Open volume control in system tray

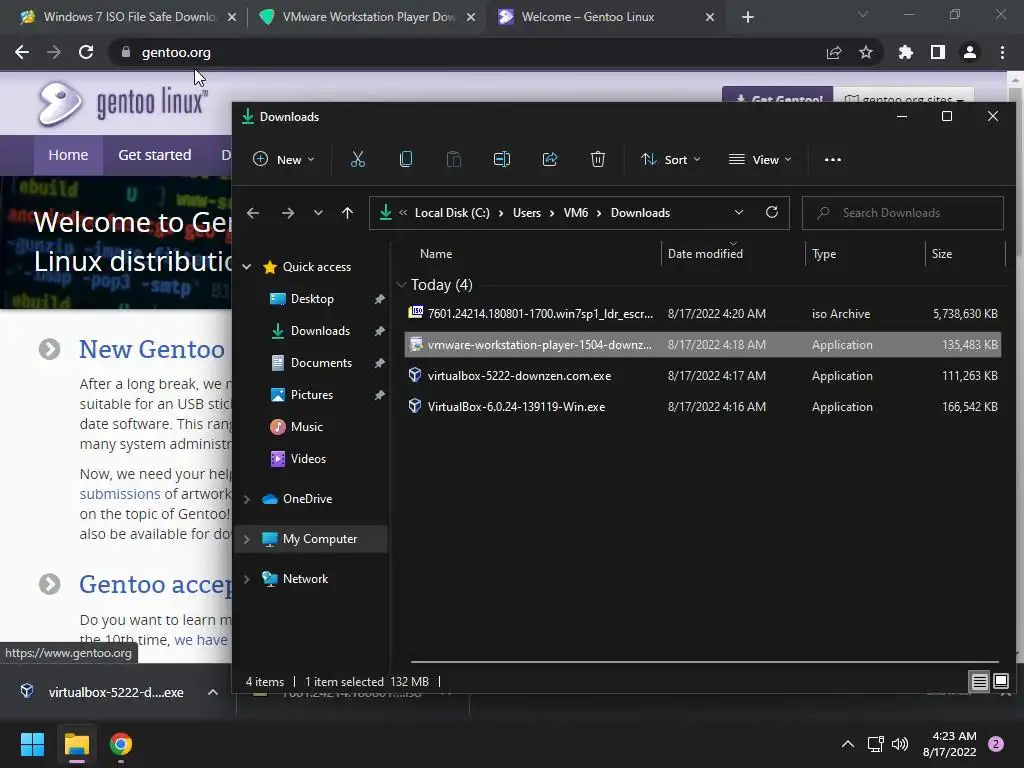click(900, 744)
